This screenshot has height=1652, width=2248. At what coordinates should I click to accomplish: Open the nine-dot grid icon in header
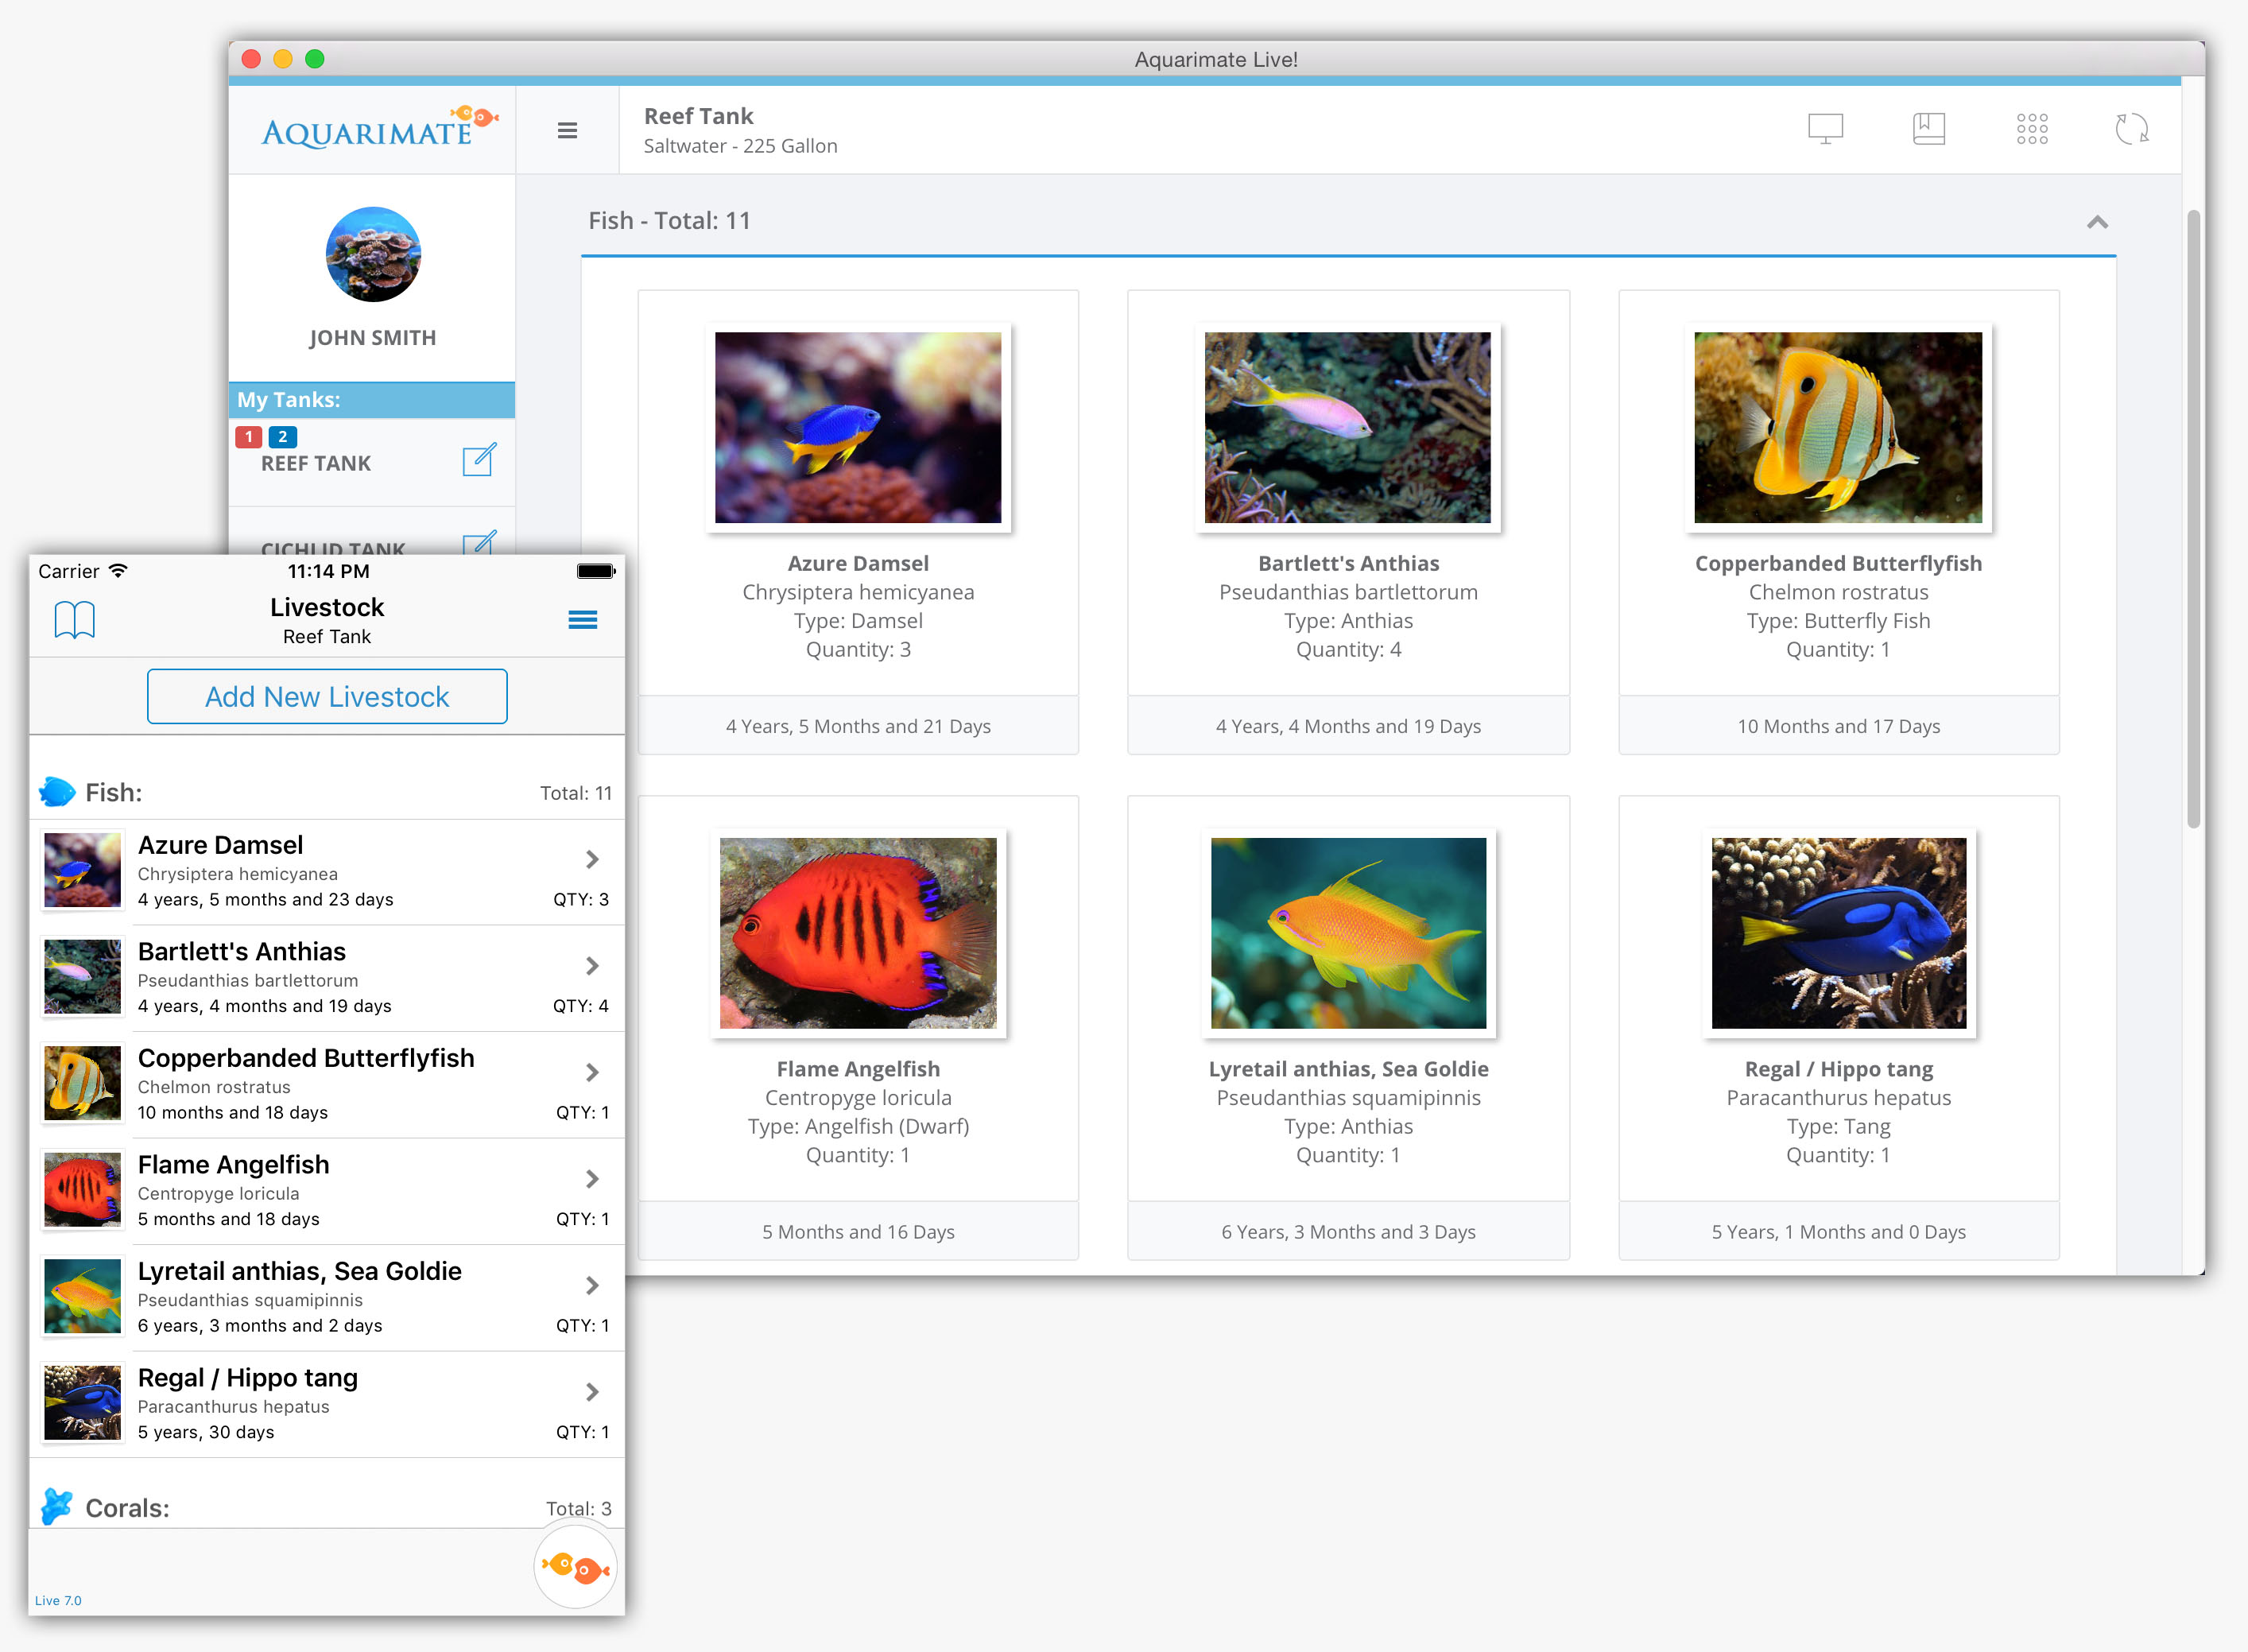(2032, 129)
